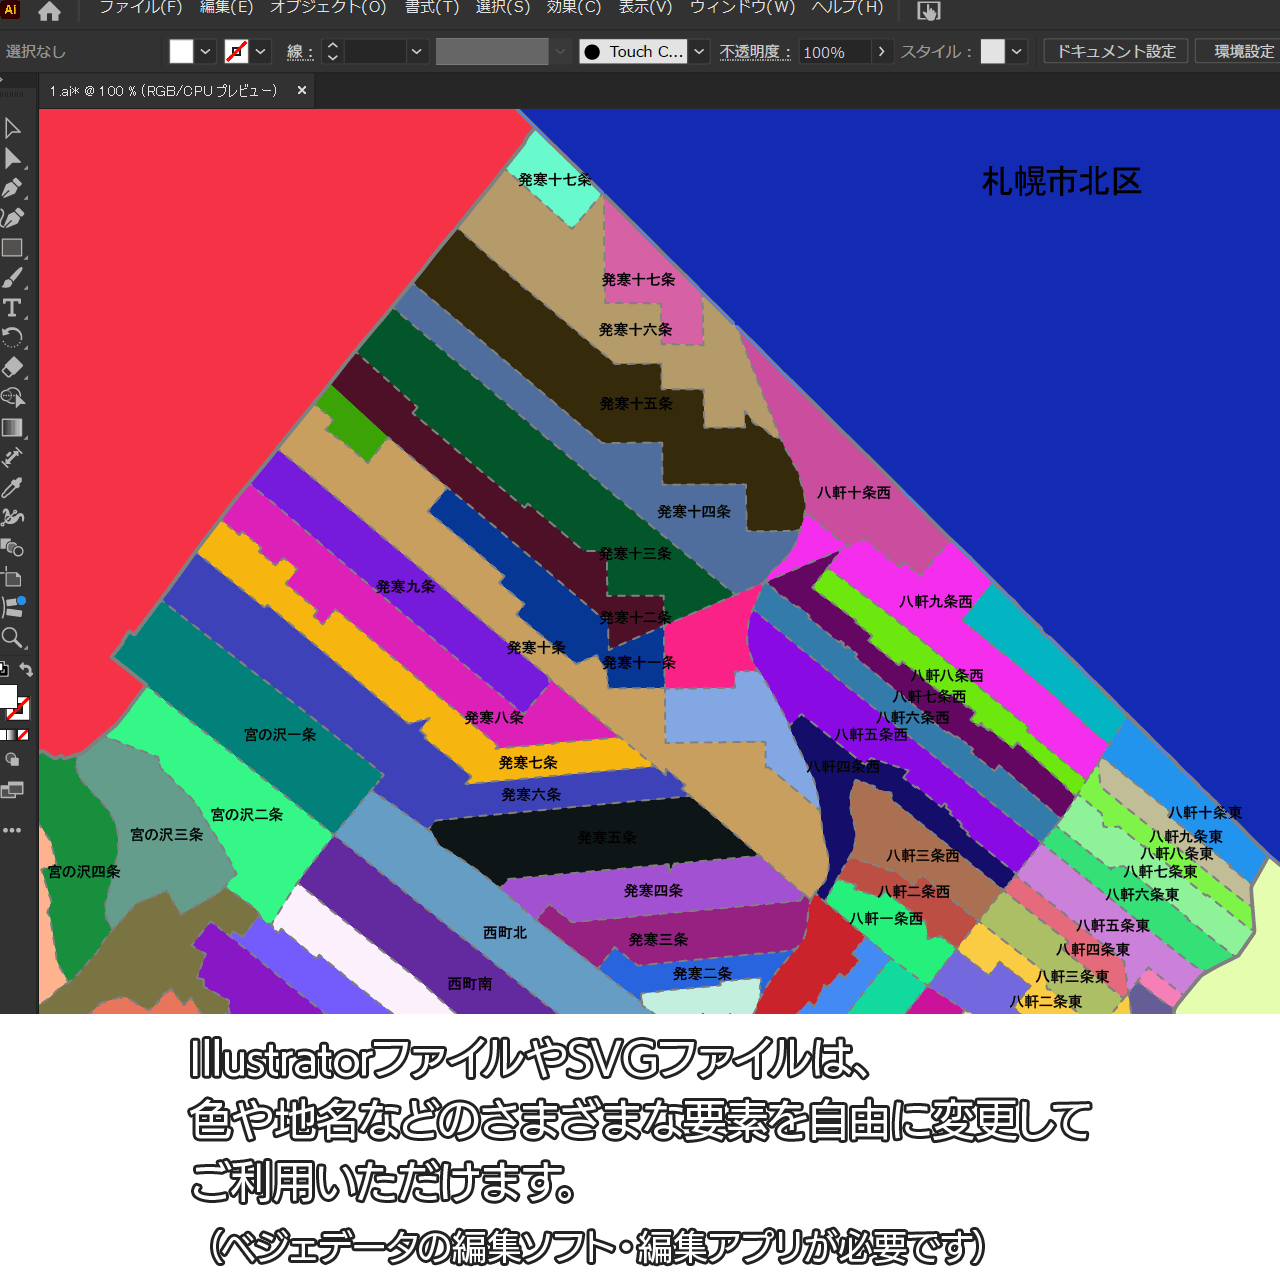Open the Touch Calligraphy brush dropdown
This screenshot has height=1280, width=1280.
tap(699, 51)
